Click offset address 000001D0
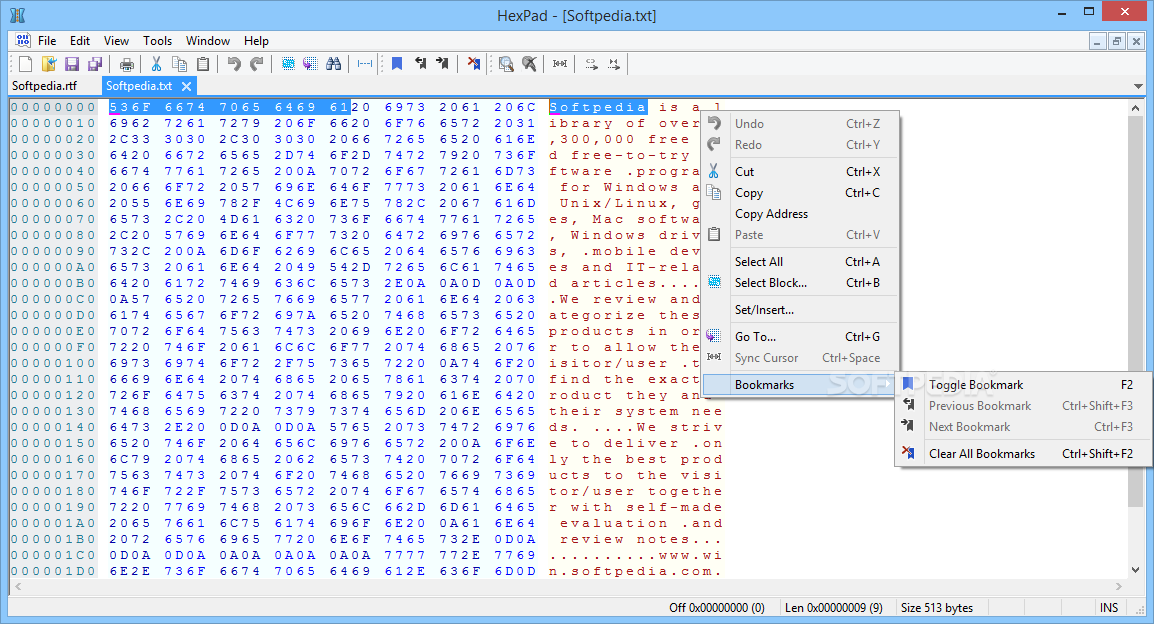The width and height of the screenshot is (1154, 624). [x=53, y=572]
